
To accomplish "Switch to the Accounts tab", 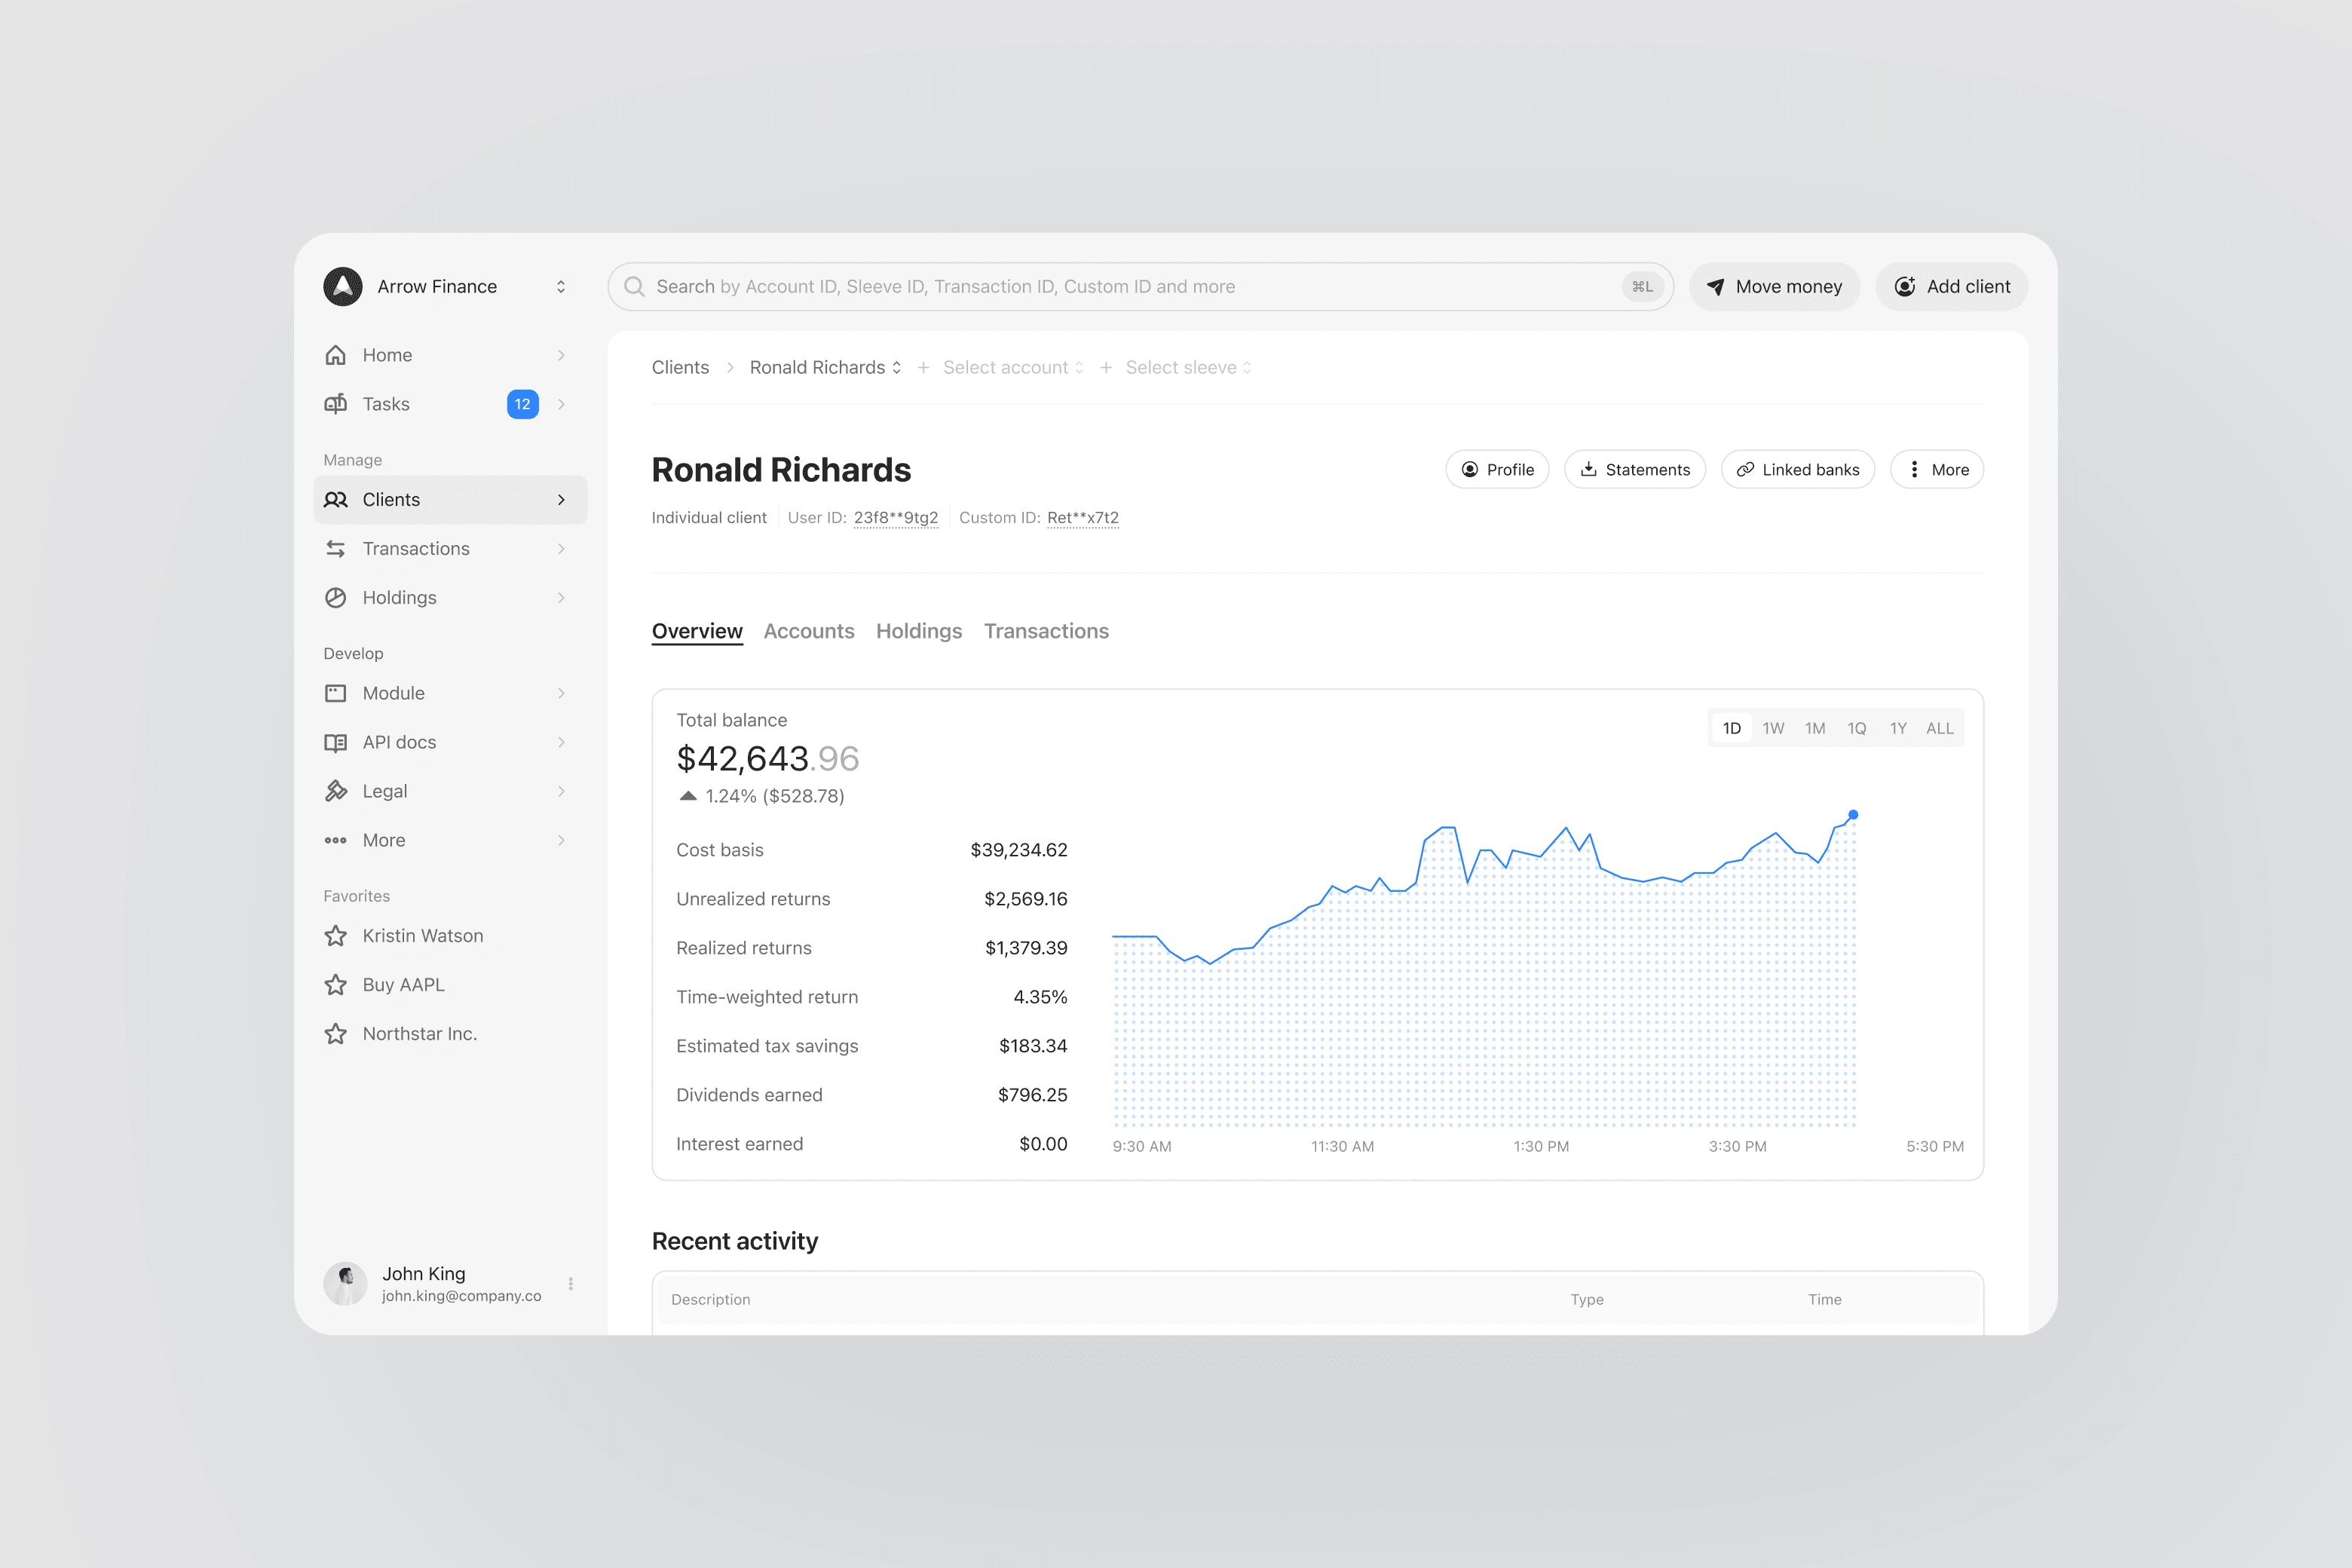I will pyautogui.click(x=809, y=631).
